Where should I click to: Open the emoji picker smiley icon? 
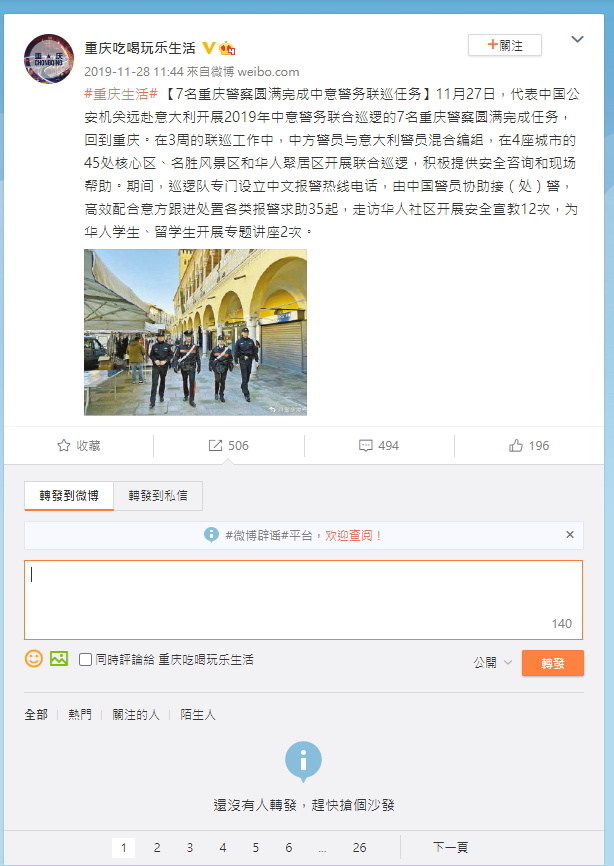34,658
